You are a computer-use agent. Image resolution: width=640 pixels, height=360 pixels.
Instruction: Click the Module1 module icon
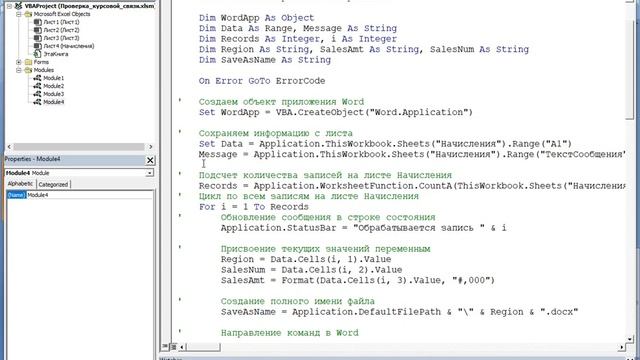tap(38, 78)
